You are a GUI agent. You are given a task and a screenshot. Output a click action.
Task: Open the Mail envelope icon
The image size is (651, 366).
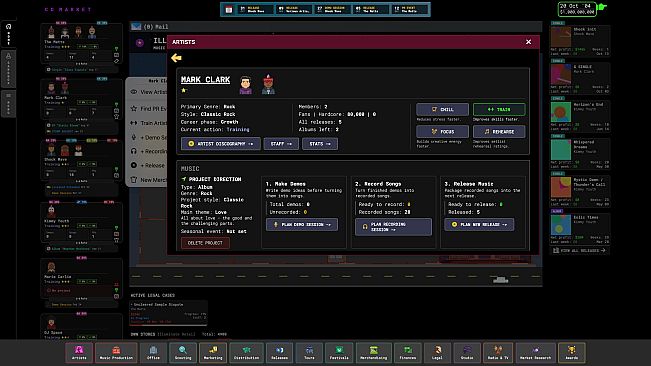(x=136, y=27)
